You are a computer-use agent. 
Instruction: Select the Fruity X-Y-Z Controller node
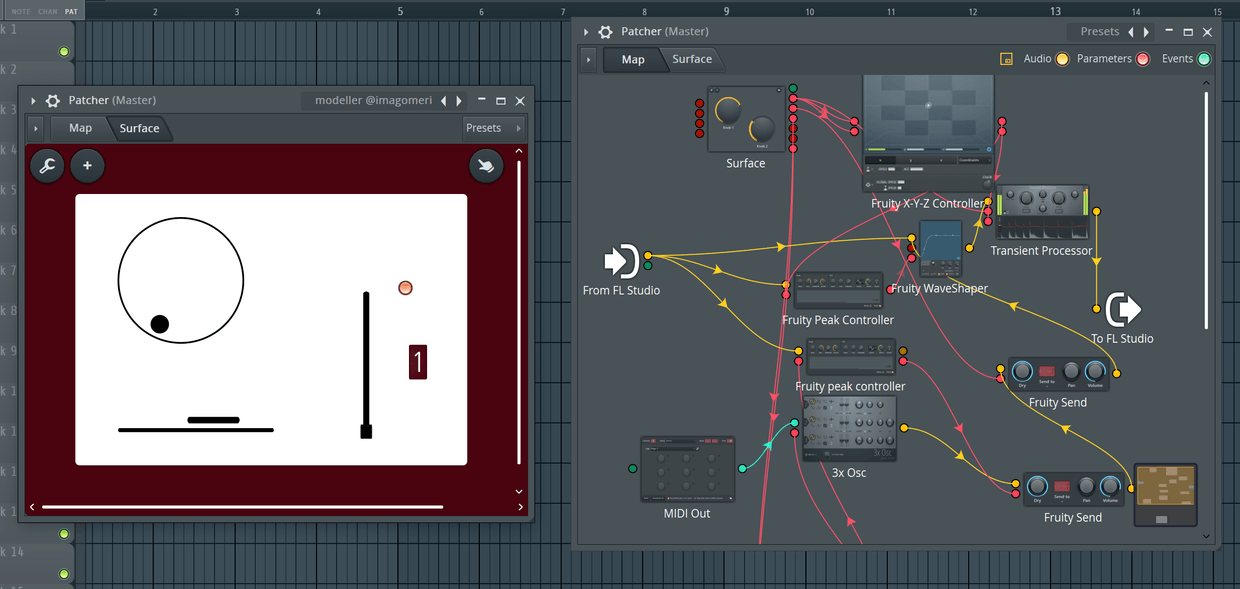point(928,133)
